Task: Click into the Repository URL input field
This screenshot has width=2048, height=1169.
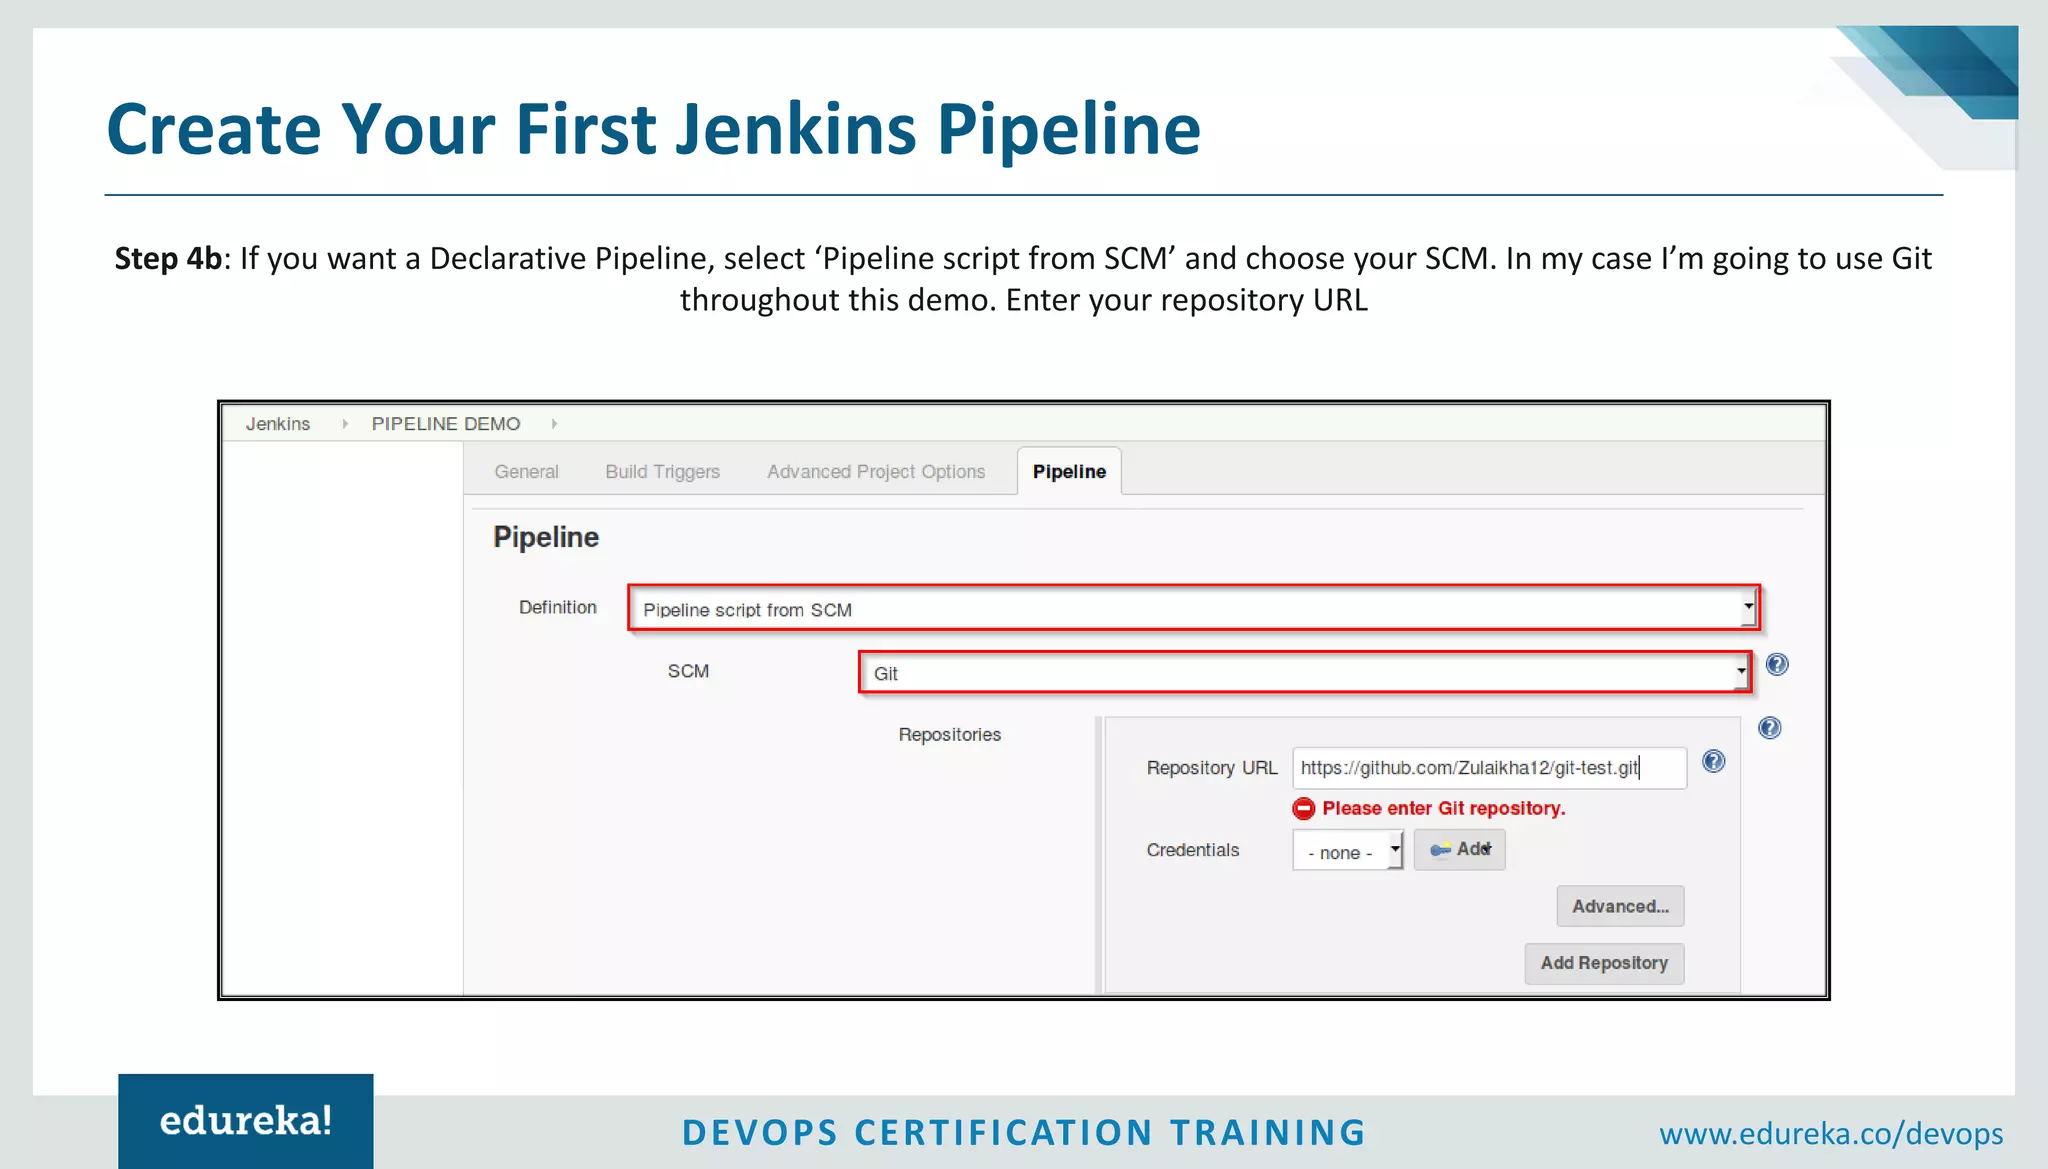Action: [1489, 768]
